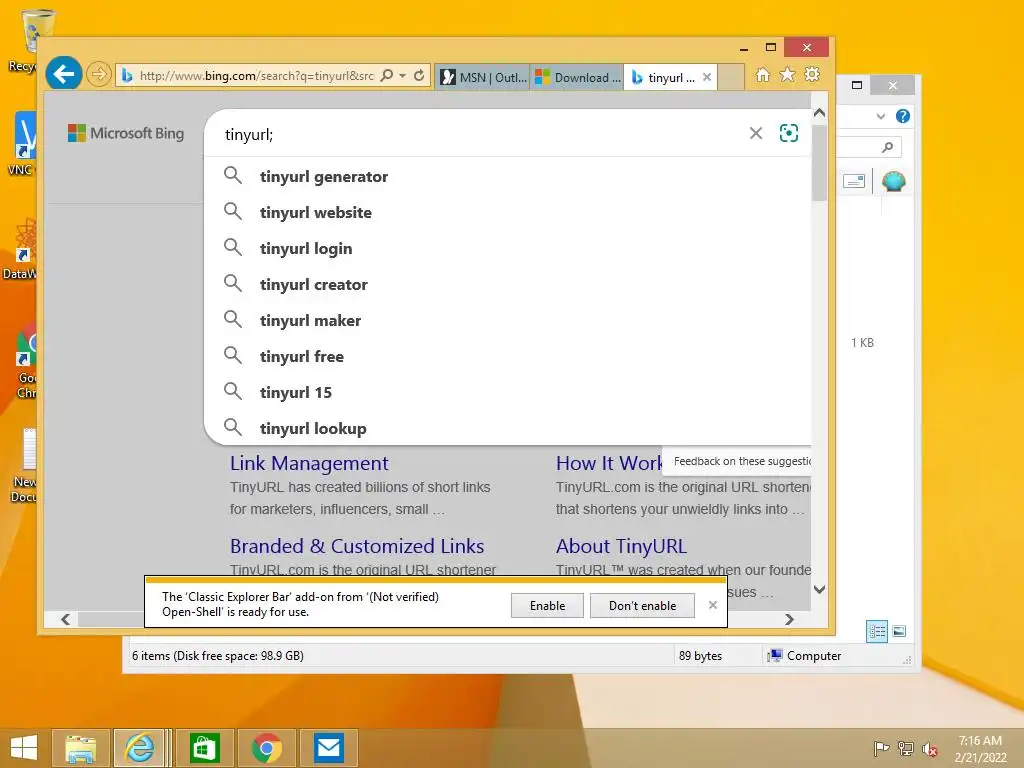
Task: Click the File Explorer shell globe icon
Action: (x=893, y=181)
